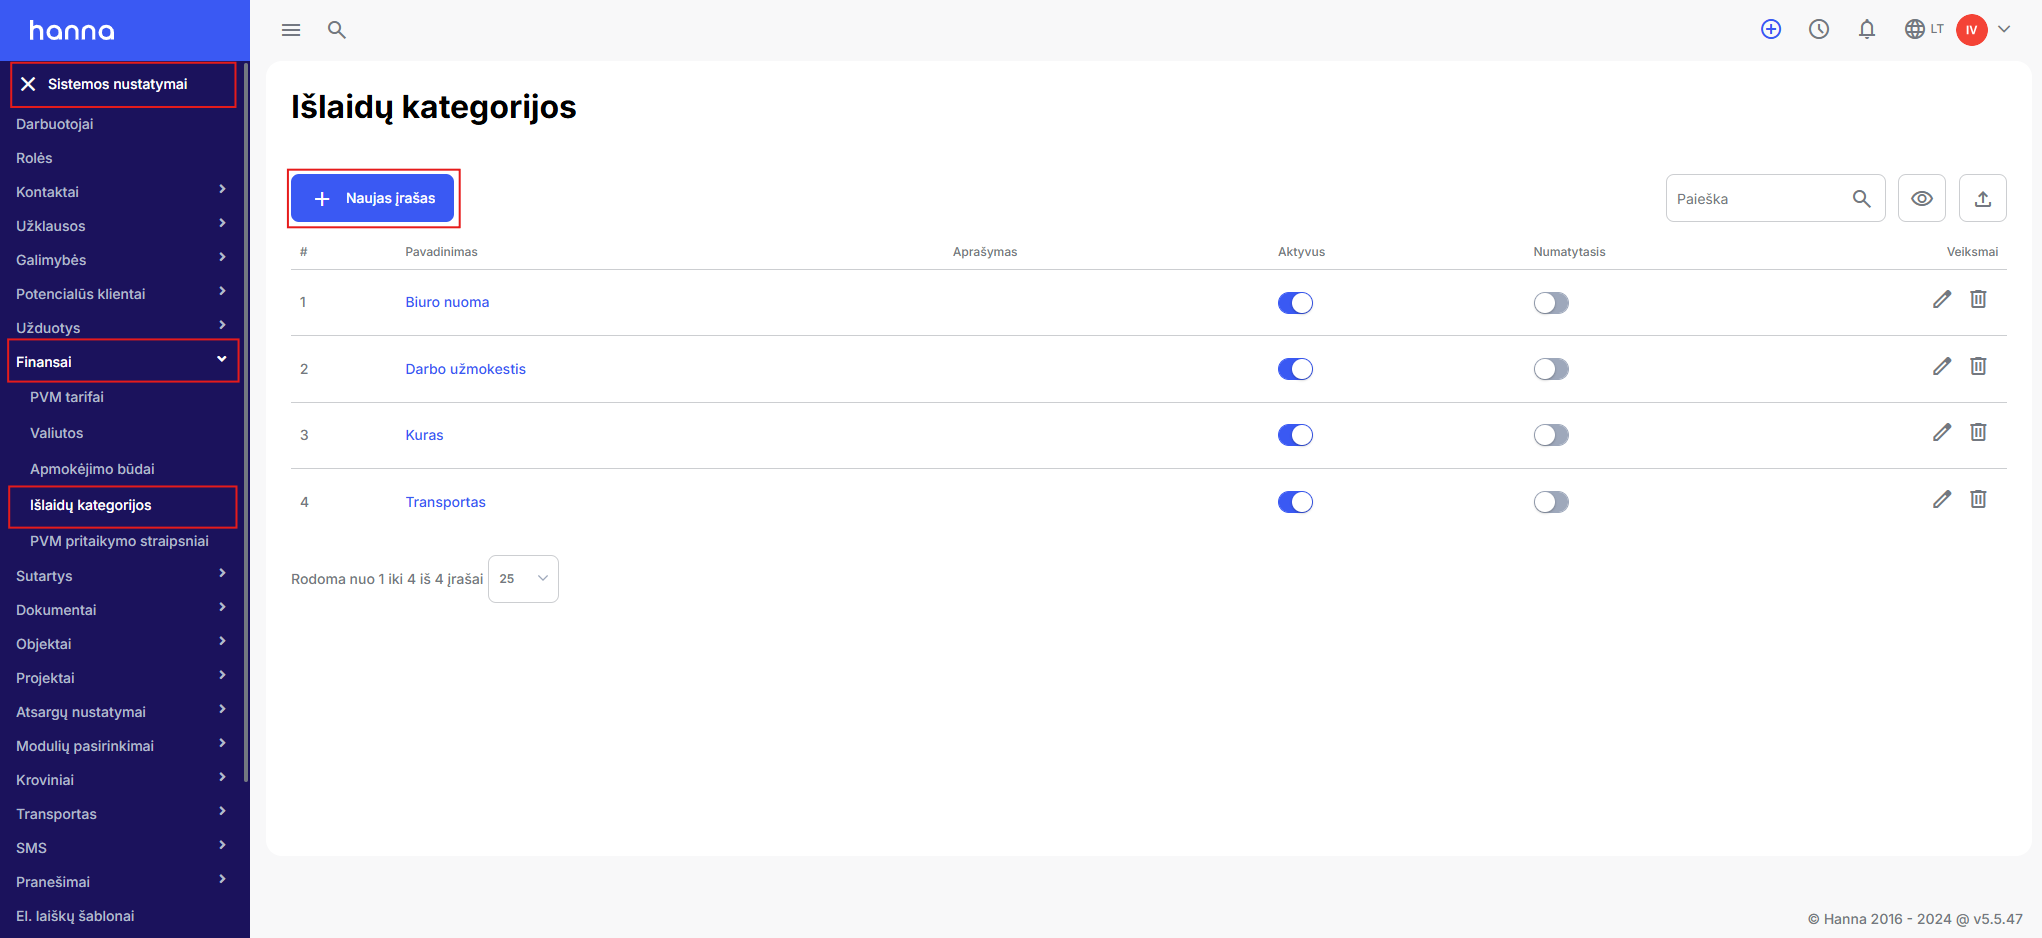Delete Darbo užmokestis with trash icon

(1978, 366)
